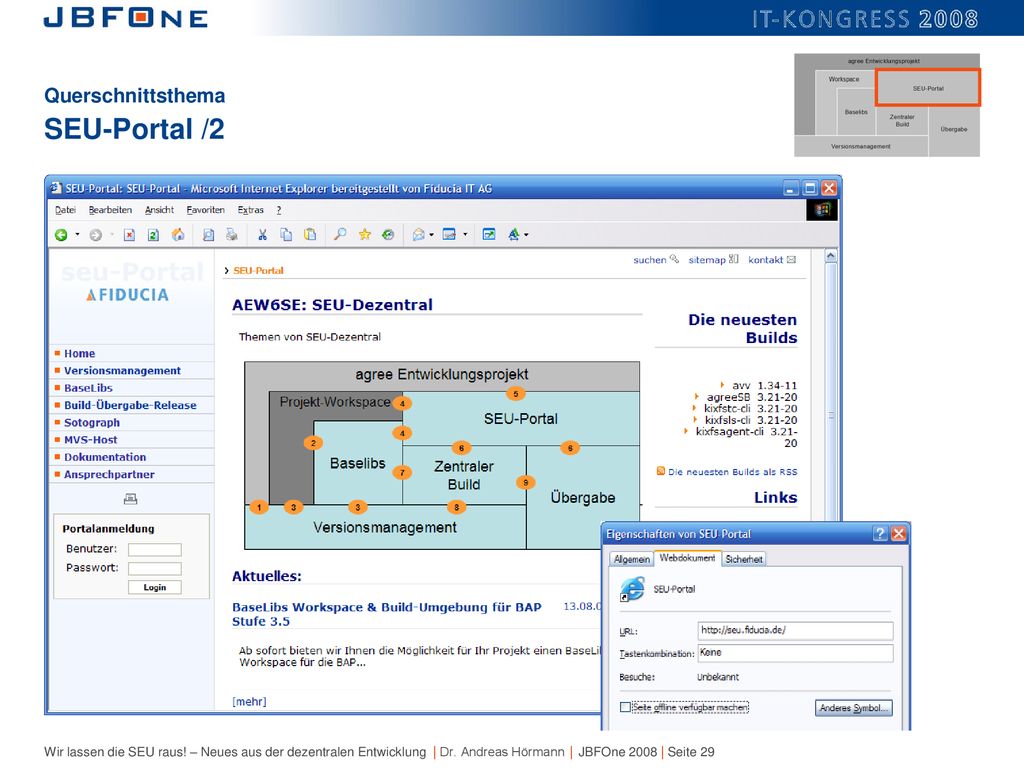Click the URL field in properties dialog
The image size is (1024, 768).
pos(795,630)
